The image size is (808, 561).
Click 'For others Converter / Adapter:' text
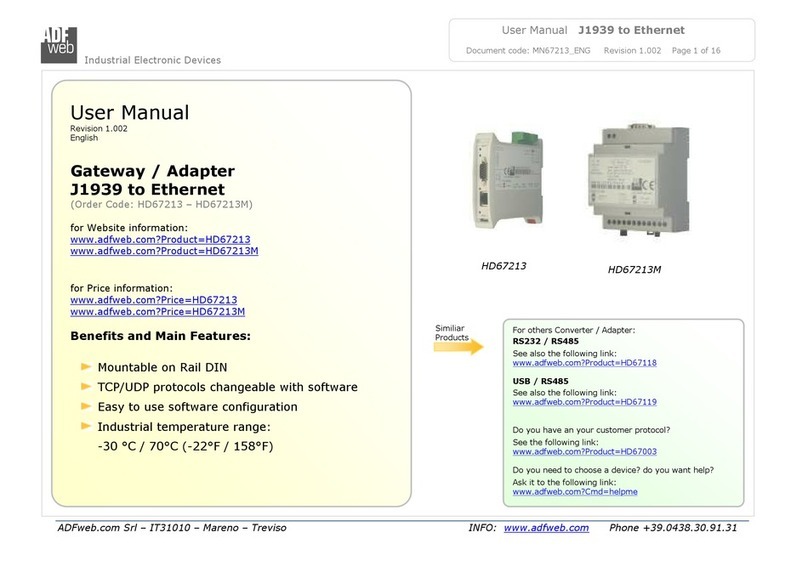(x=574, y=330)
